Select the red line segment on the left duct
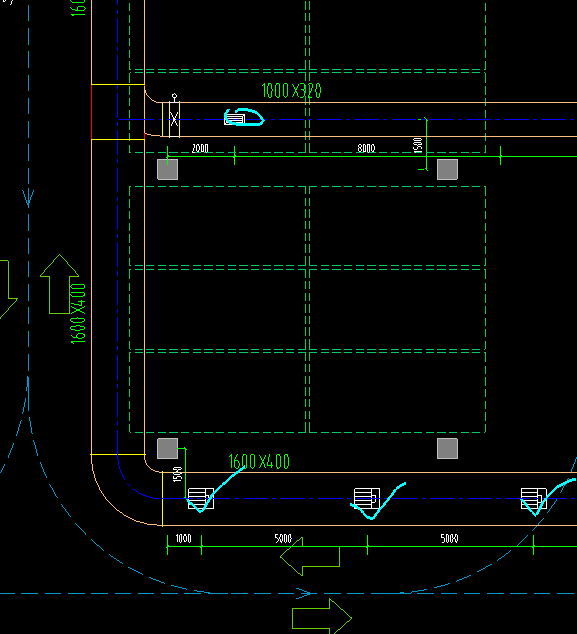This screenshot has width=577, height=634. [x=92, y=112]
